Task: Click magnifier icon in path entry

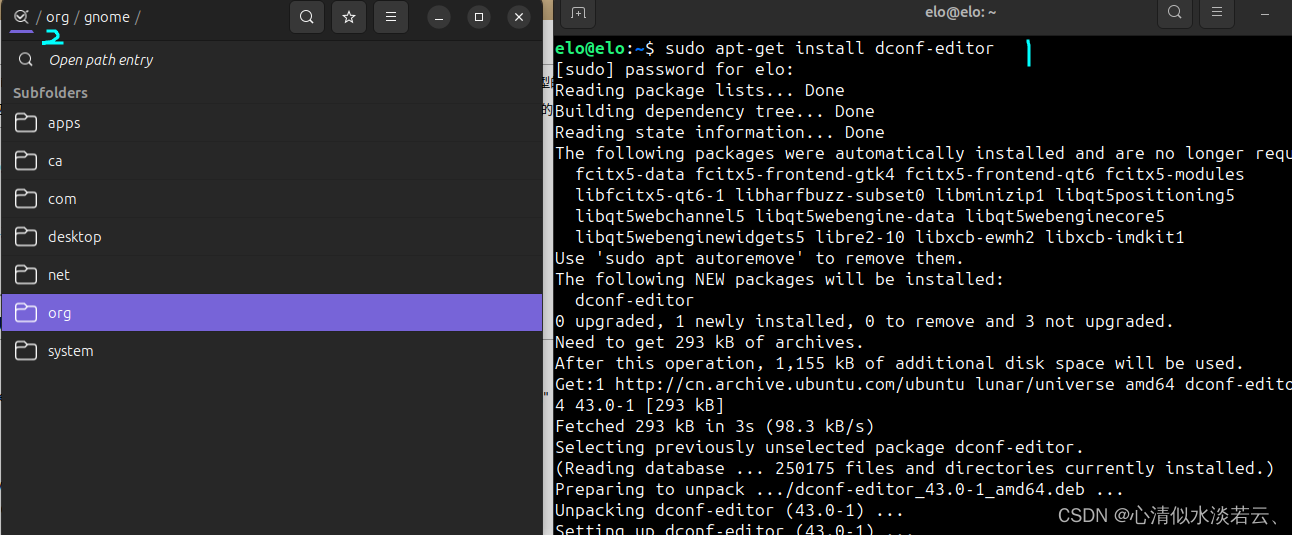Action: pyautogui.click(x=26, y=60)
